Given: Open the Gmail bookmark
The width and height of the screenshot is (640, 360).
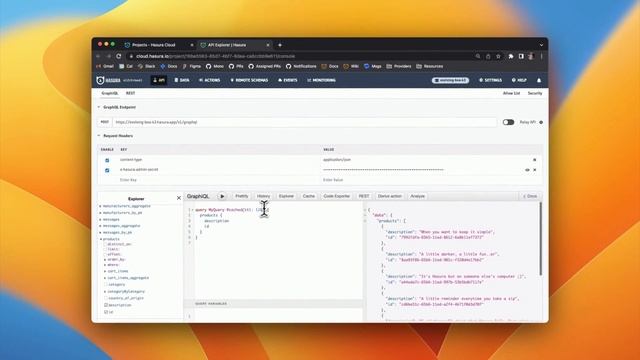Looking at the screenshot, I should [x=105, y=66].
